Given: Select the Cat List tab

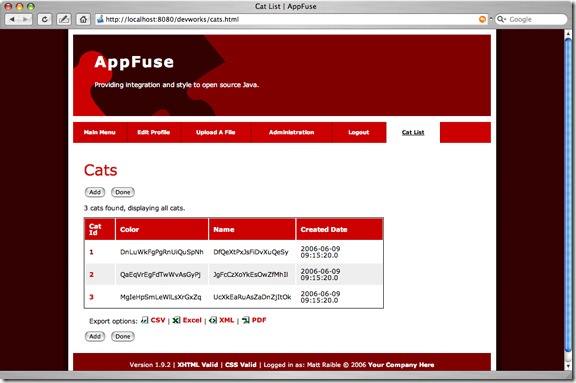Looking at the screenshot, I should point(413,132).
